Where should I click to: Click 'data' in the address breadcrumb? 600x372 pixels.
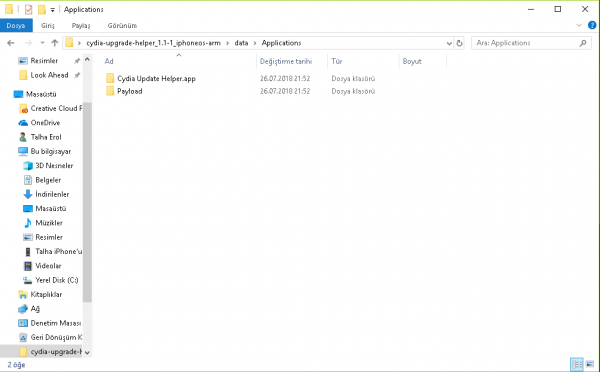(241, 43)
